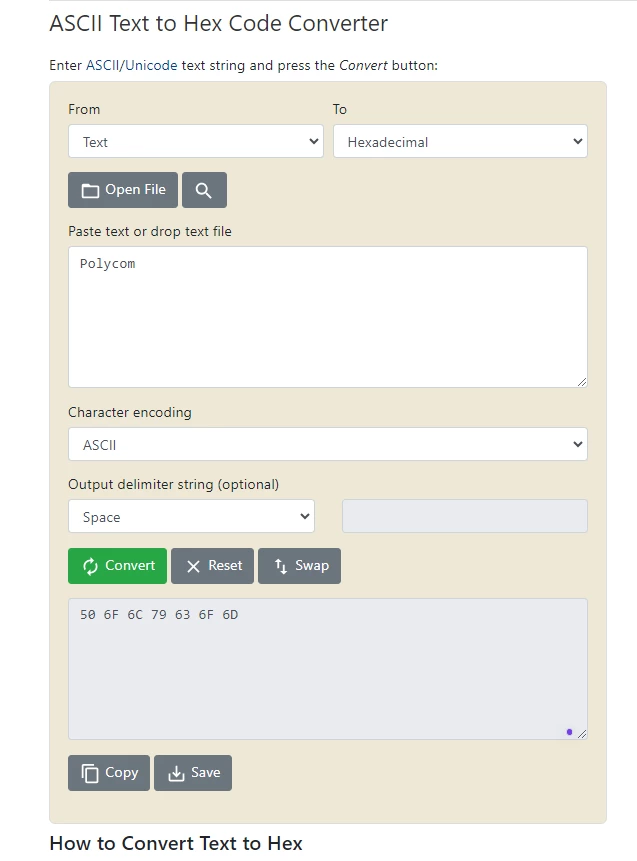Open the To Hexadecimal dropdown
637x861 pixels.
[x=460, y=141]
